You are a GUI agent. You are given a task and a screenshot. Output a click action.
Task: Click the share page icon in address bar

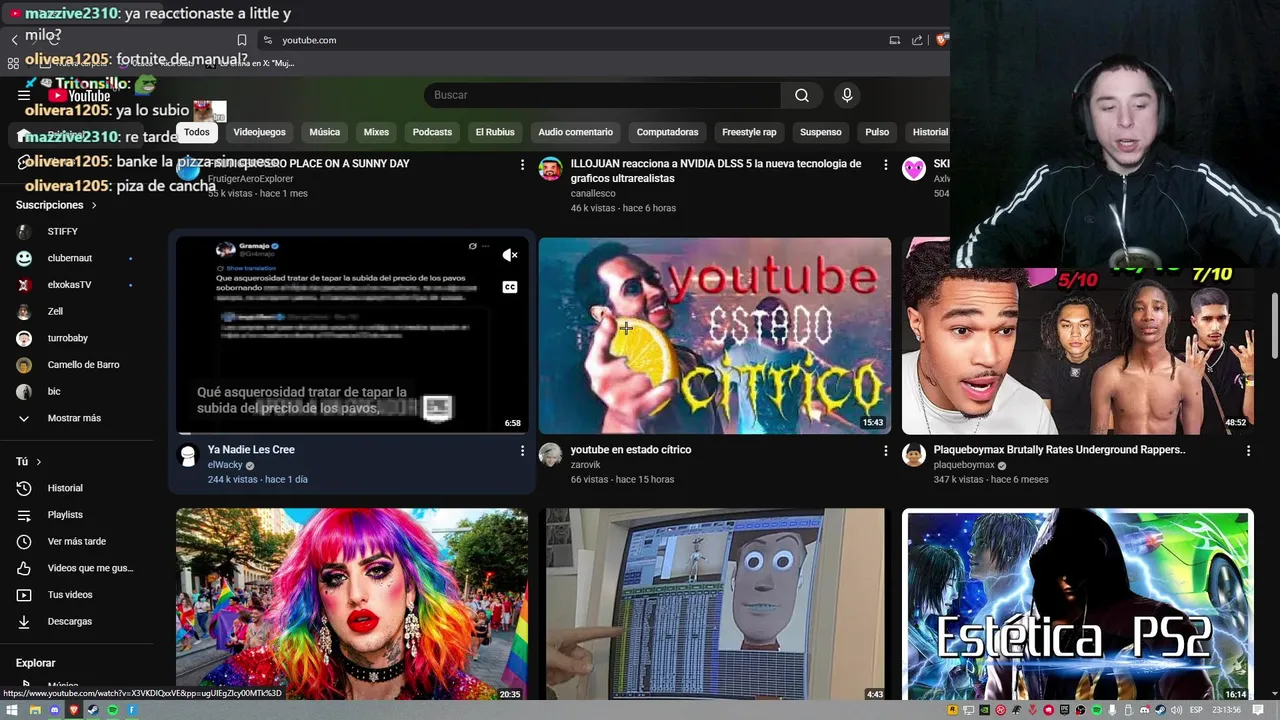(917, 40)
